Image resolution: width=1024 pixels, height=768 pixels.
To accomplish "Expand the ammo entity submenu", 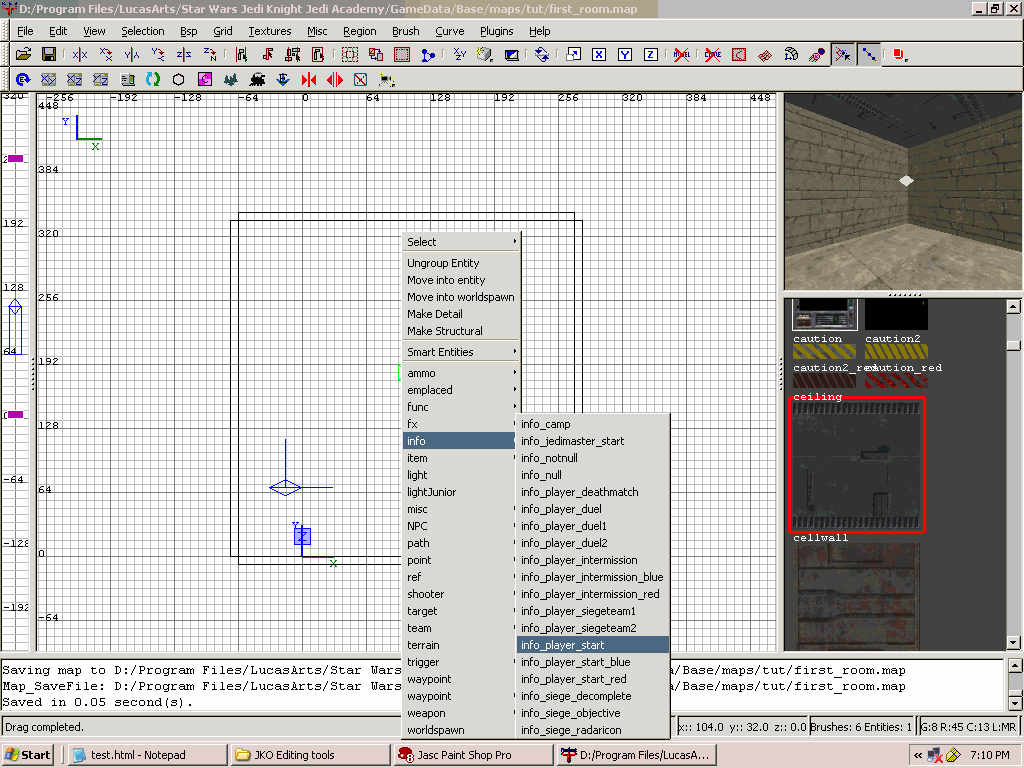I will point(462,373).
